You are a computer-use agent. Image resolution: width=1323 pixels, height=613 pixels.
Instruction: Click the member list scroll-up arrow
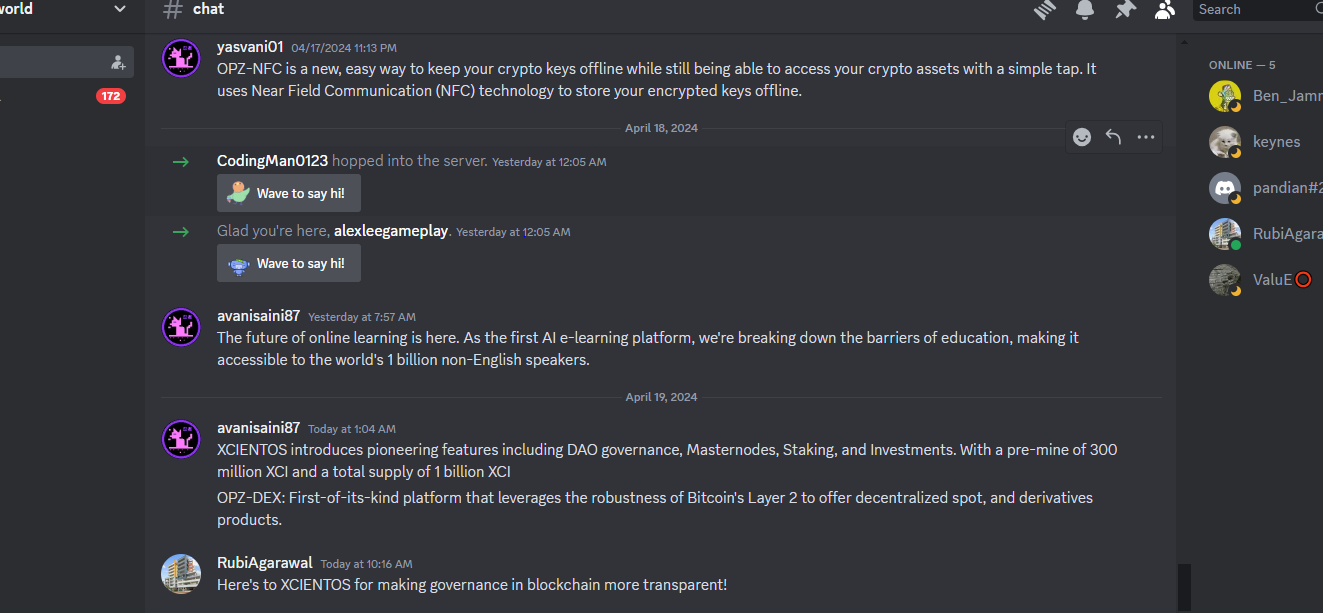click(x=1185, y=42)
